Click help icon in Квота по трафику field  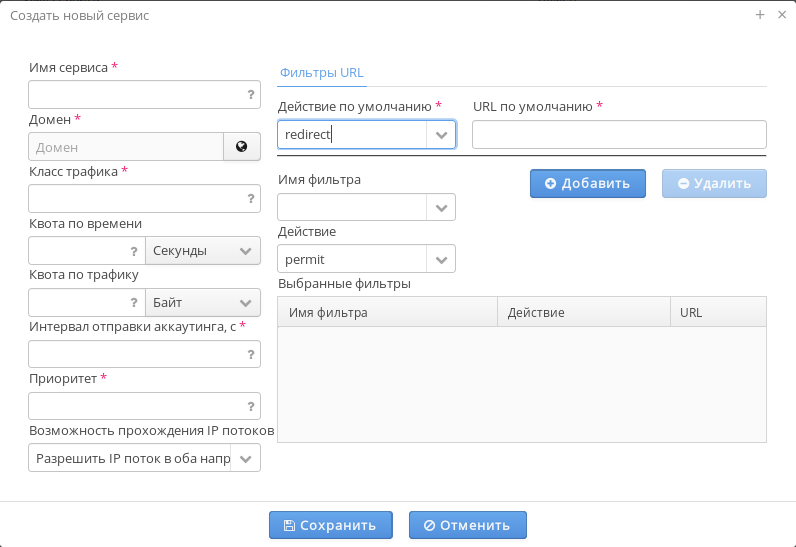tap(134, 302)
